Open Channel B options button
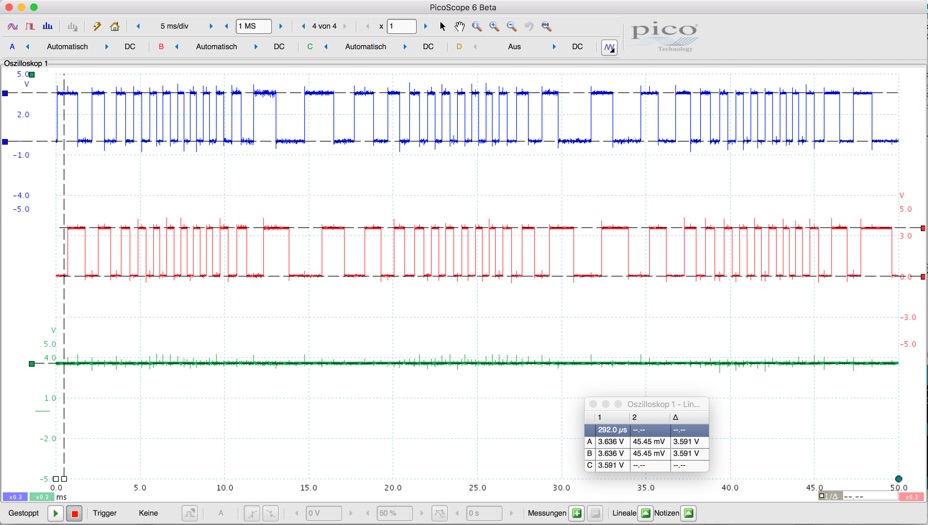928x525 pixels. point(161,47)
